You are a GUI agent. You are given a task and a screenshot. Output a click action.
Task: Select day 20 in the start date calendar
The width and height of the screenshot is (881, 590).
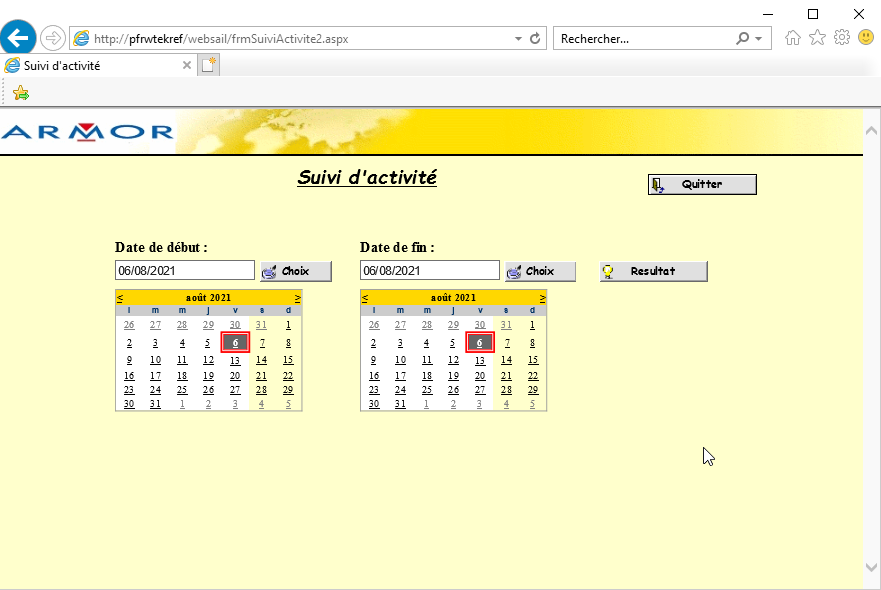point(235,376)
